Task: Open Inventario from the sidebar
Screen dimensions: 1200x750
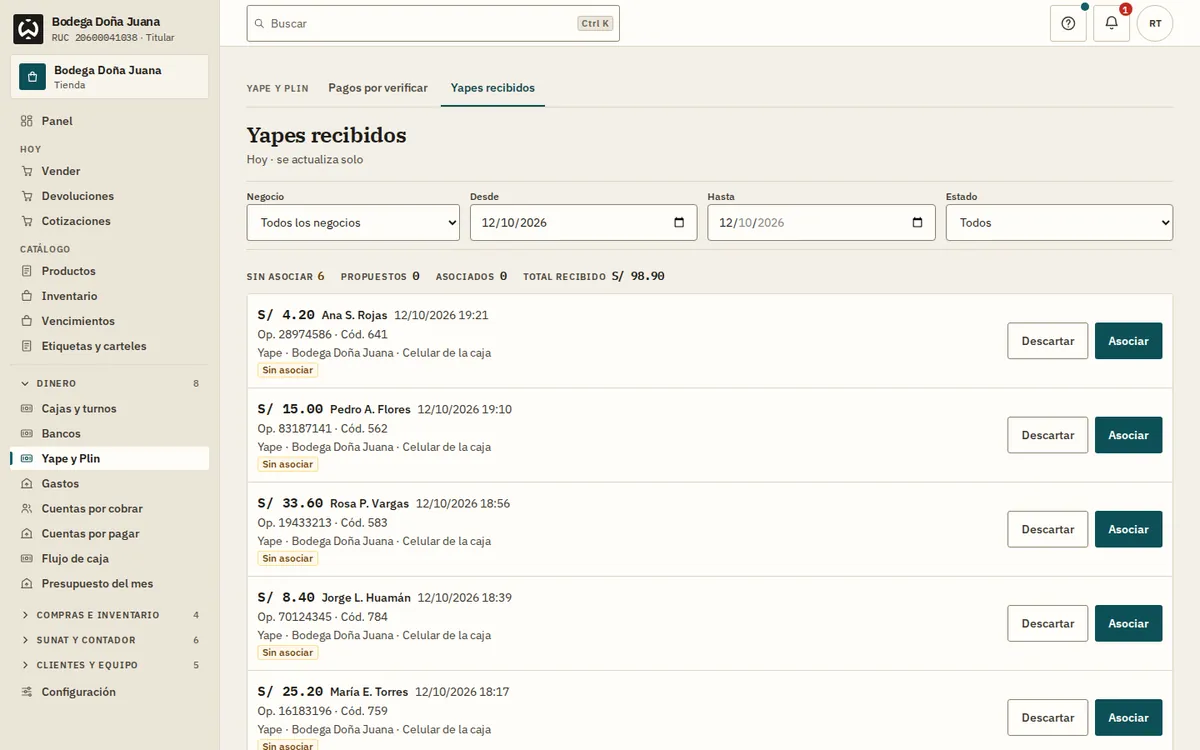Action: [x=110, y=296]
